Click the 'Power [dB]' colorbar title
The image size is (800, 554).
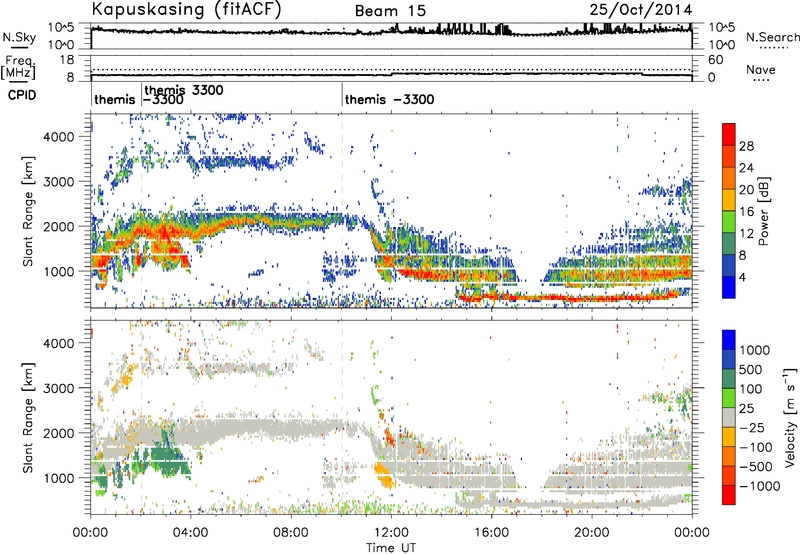[763, 212]
